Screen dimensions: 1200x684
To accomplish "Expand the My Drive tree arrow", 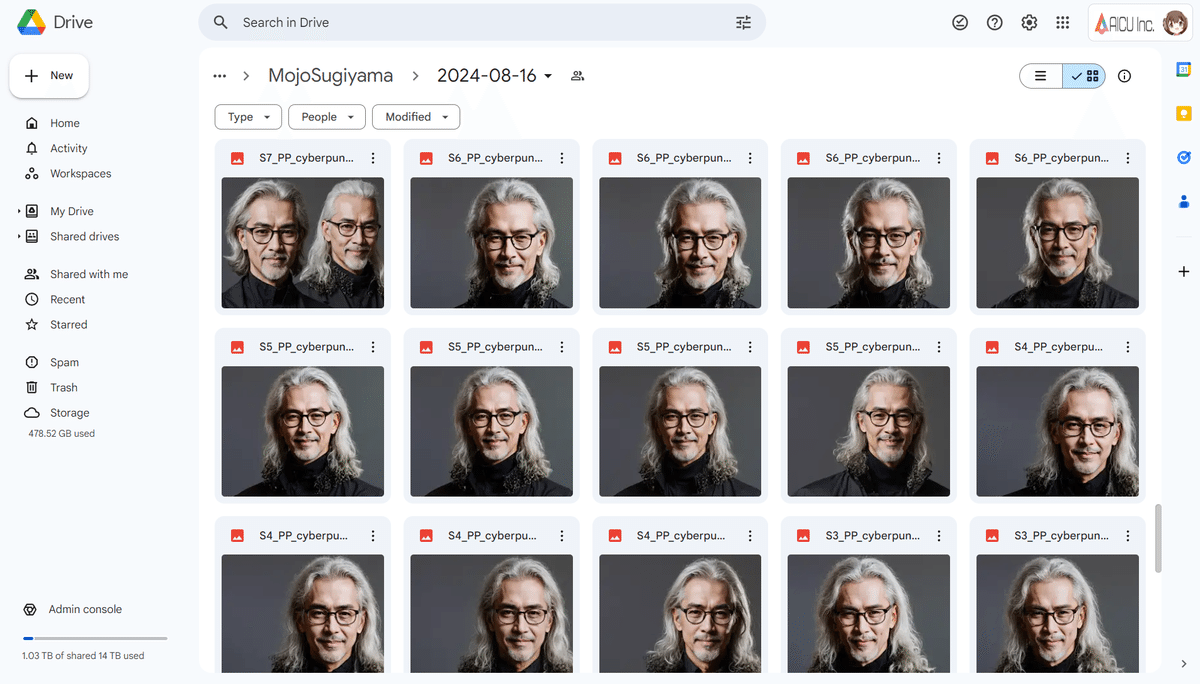I will 18,211.
